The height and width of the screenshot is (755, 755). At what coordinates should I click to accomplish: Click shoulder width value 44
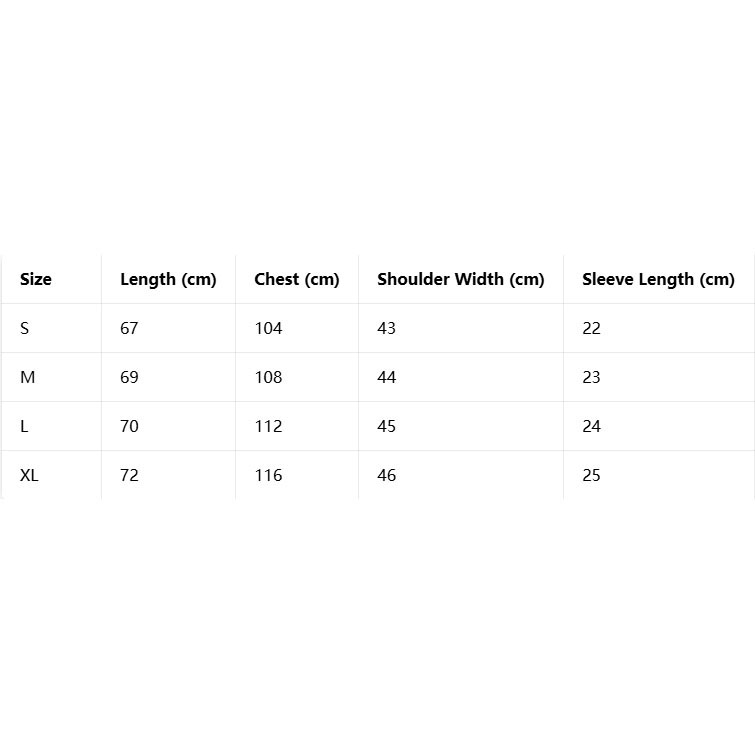pyautogui.click(x=386, y=377)
